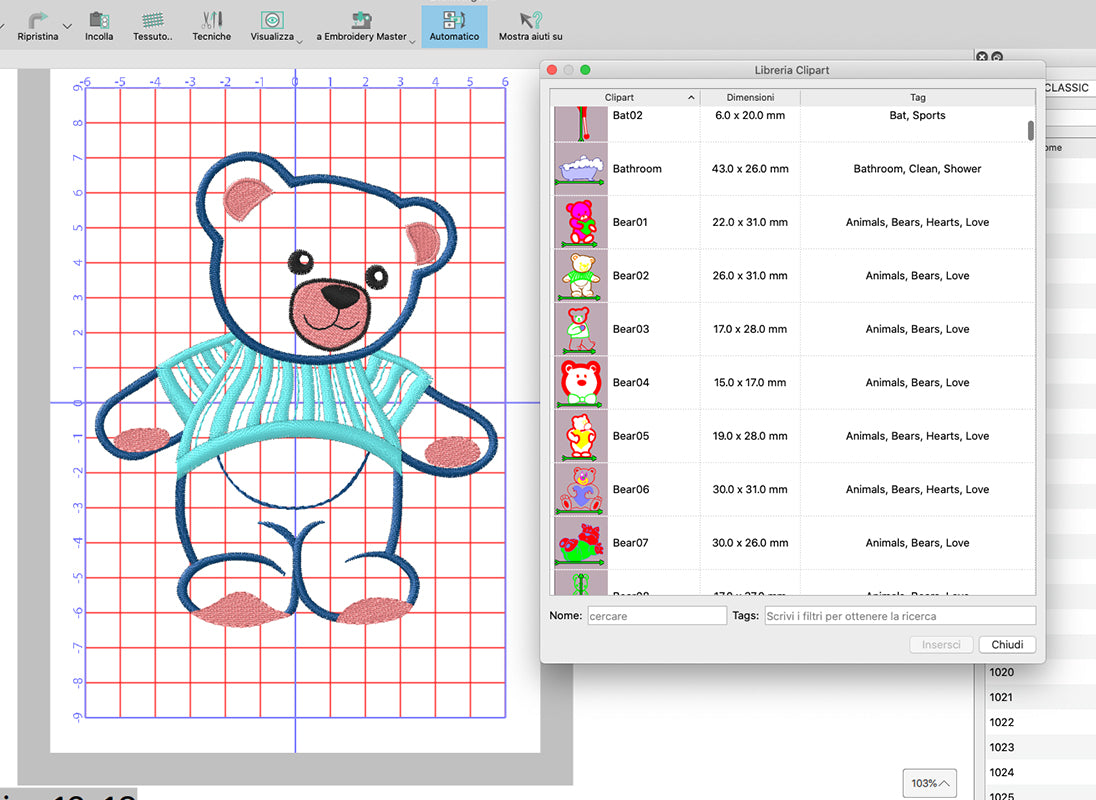This screenshot has width=1096, height=800.
Task: Click the Embroidery Master machine icon
Action: point(361,19)
